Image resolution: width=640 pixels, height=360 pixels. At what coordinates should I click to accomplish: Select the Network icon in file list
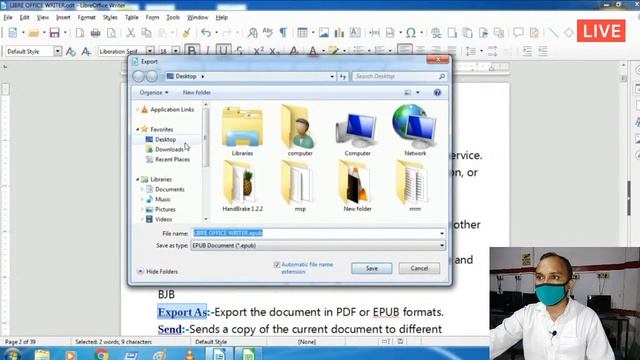click(x=415, y=130)
